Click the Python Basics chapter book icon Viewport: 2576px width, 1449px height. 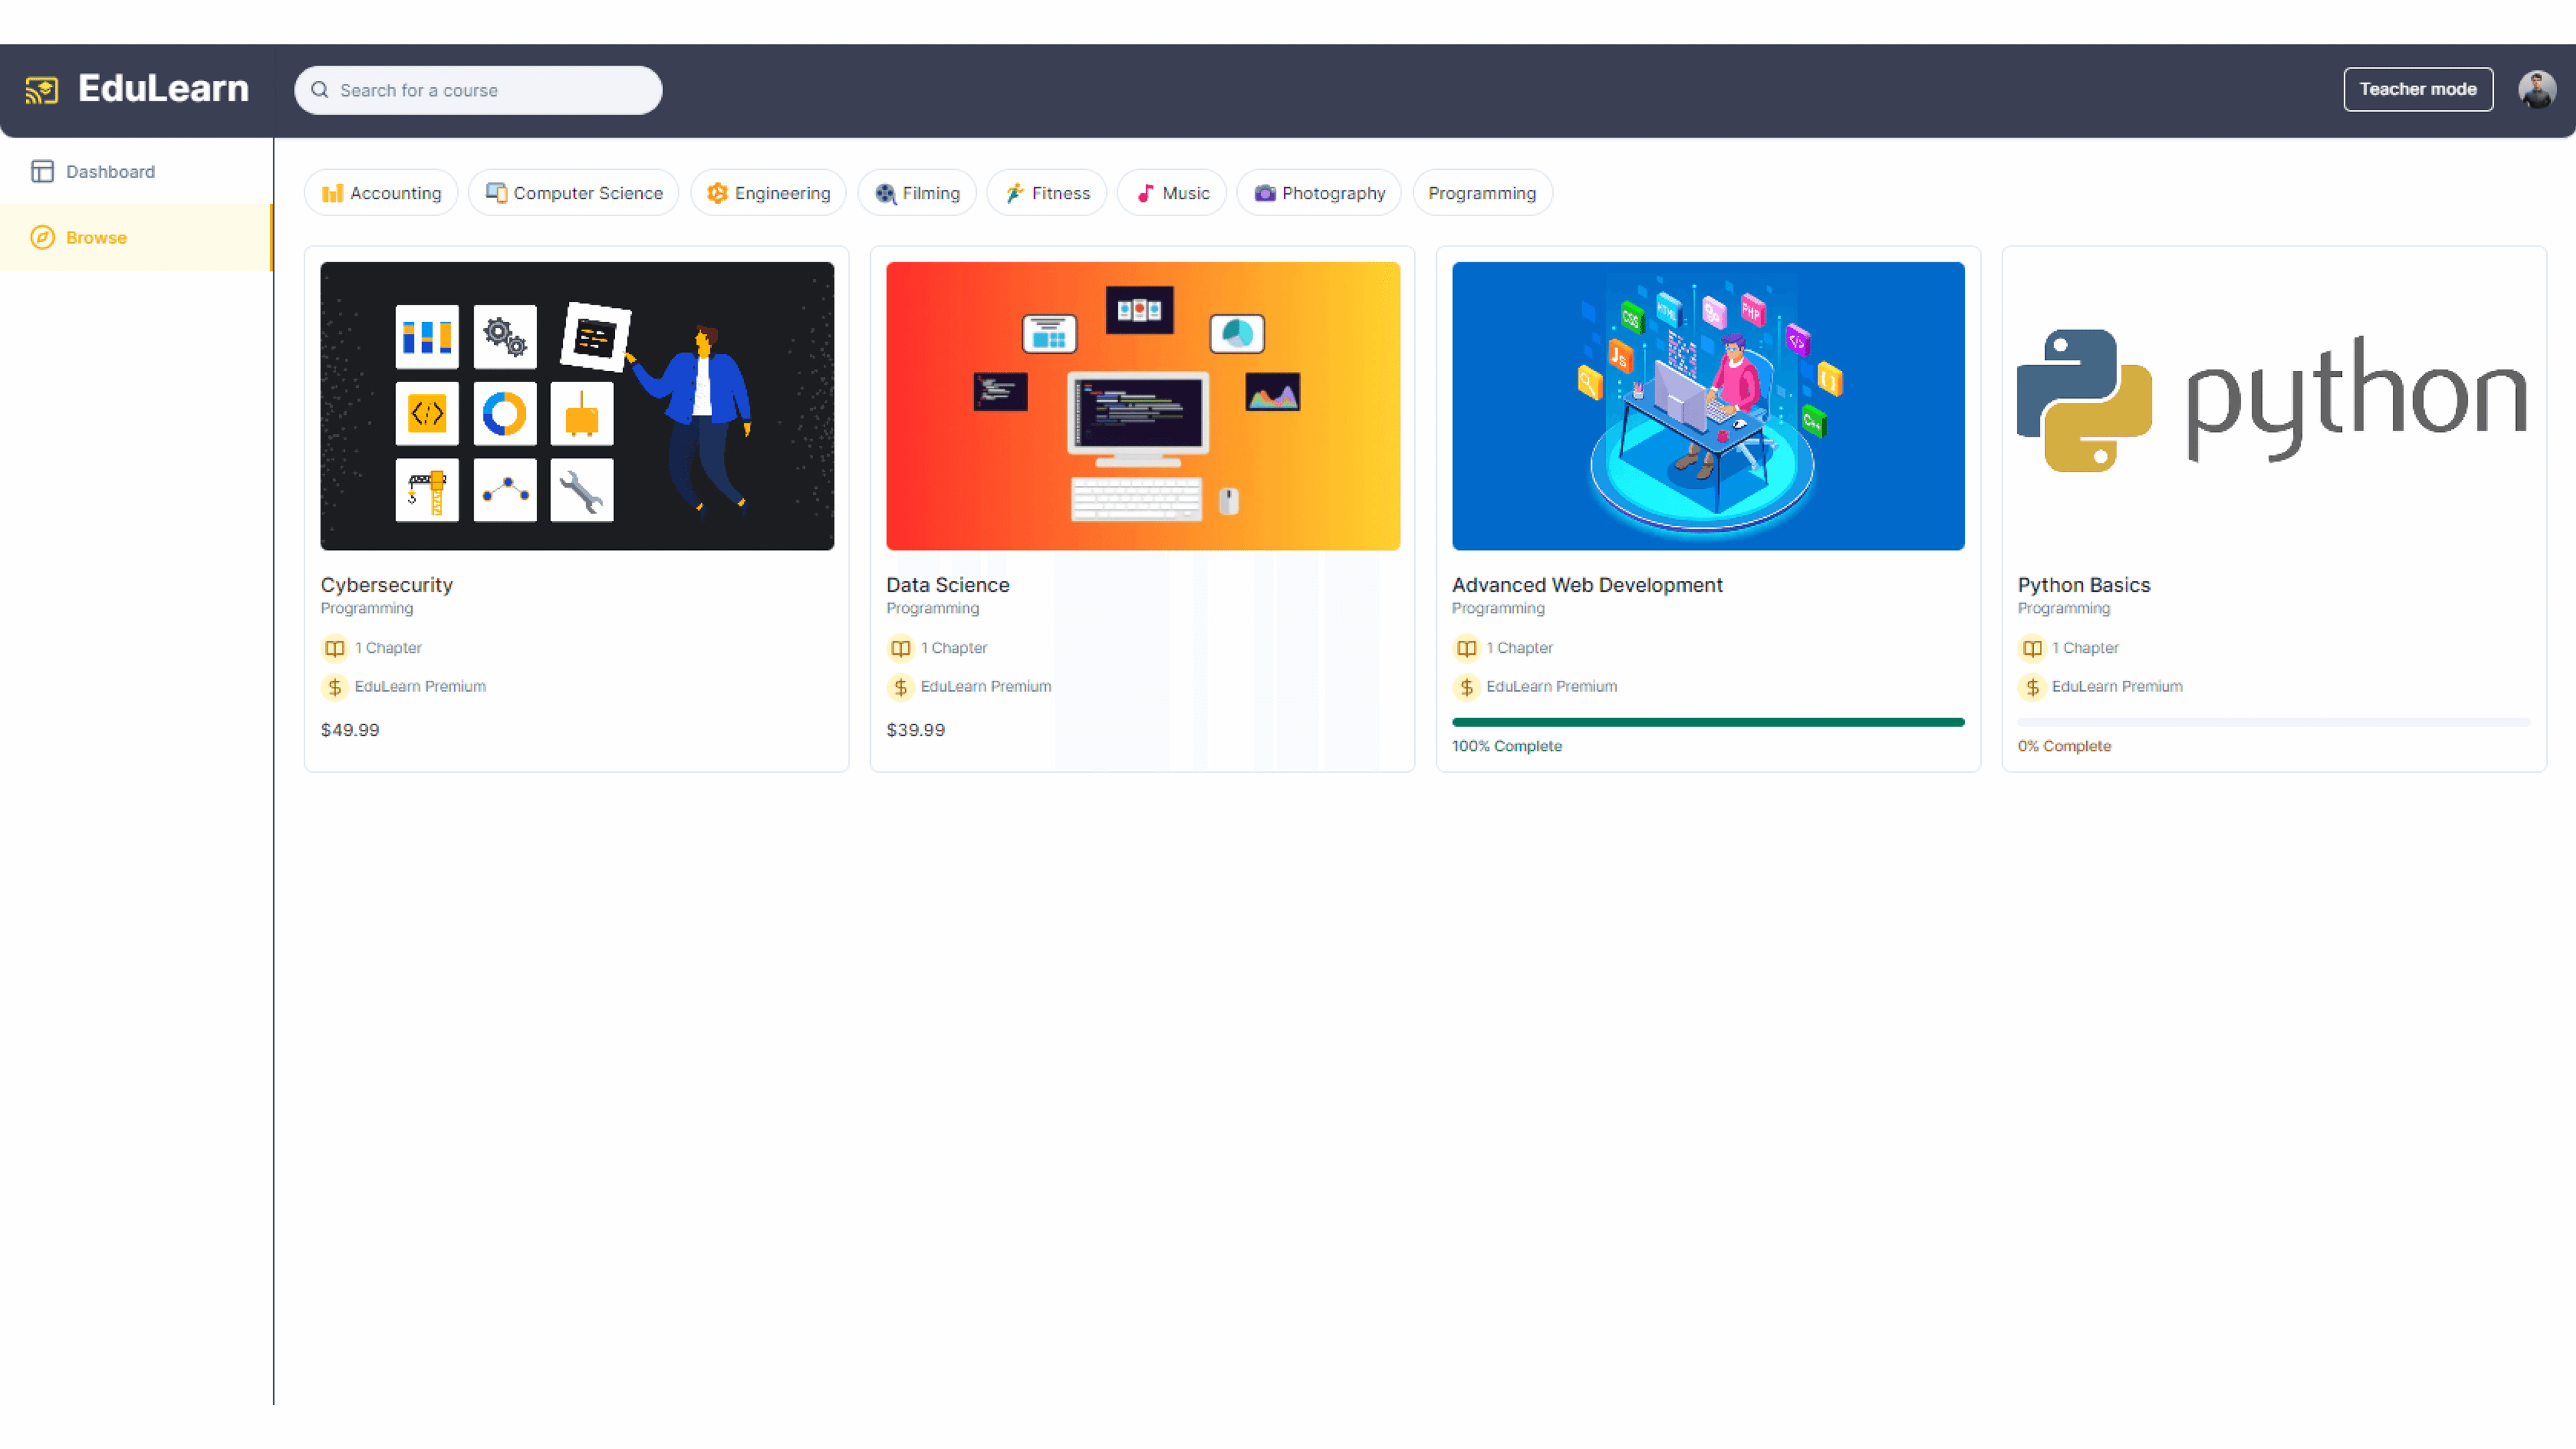(x=2032, y=648)
